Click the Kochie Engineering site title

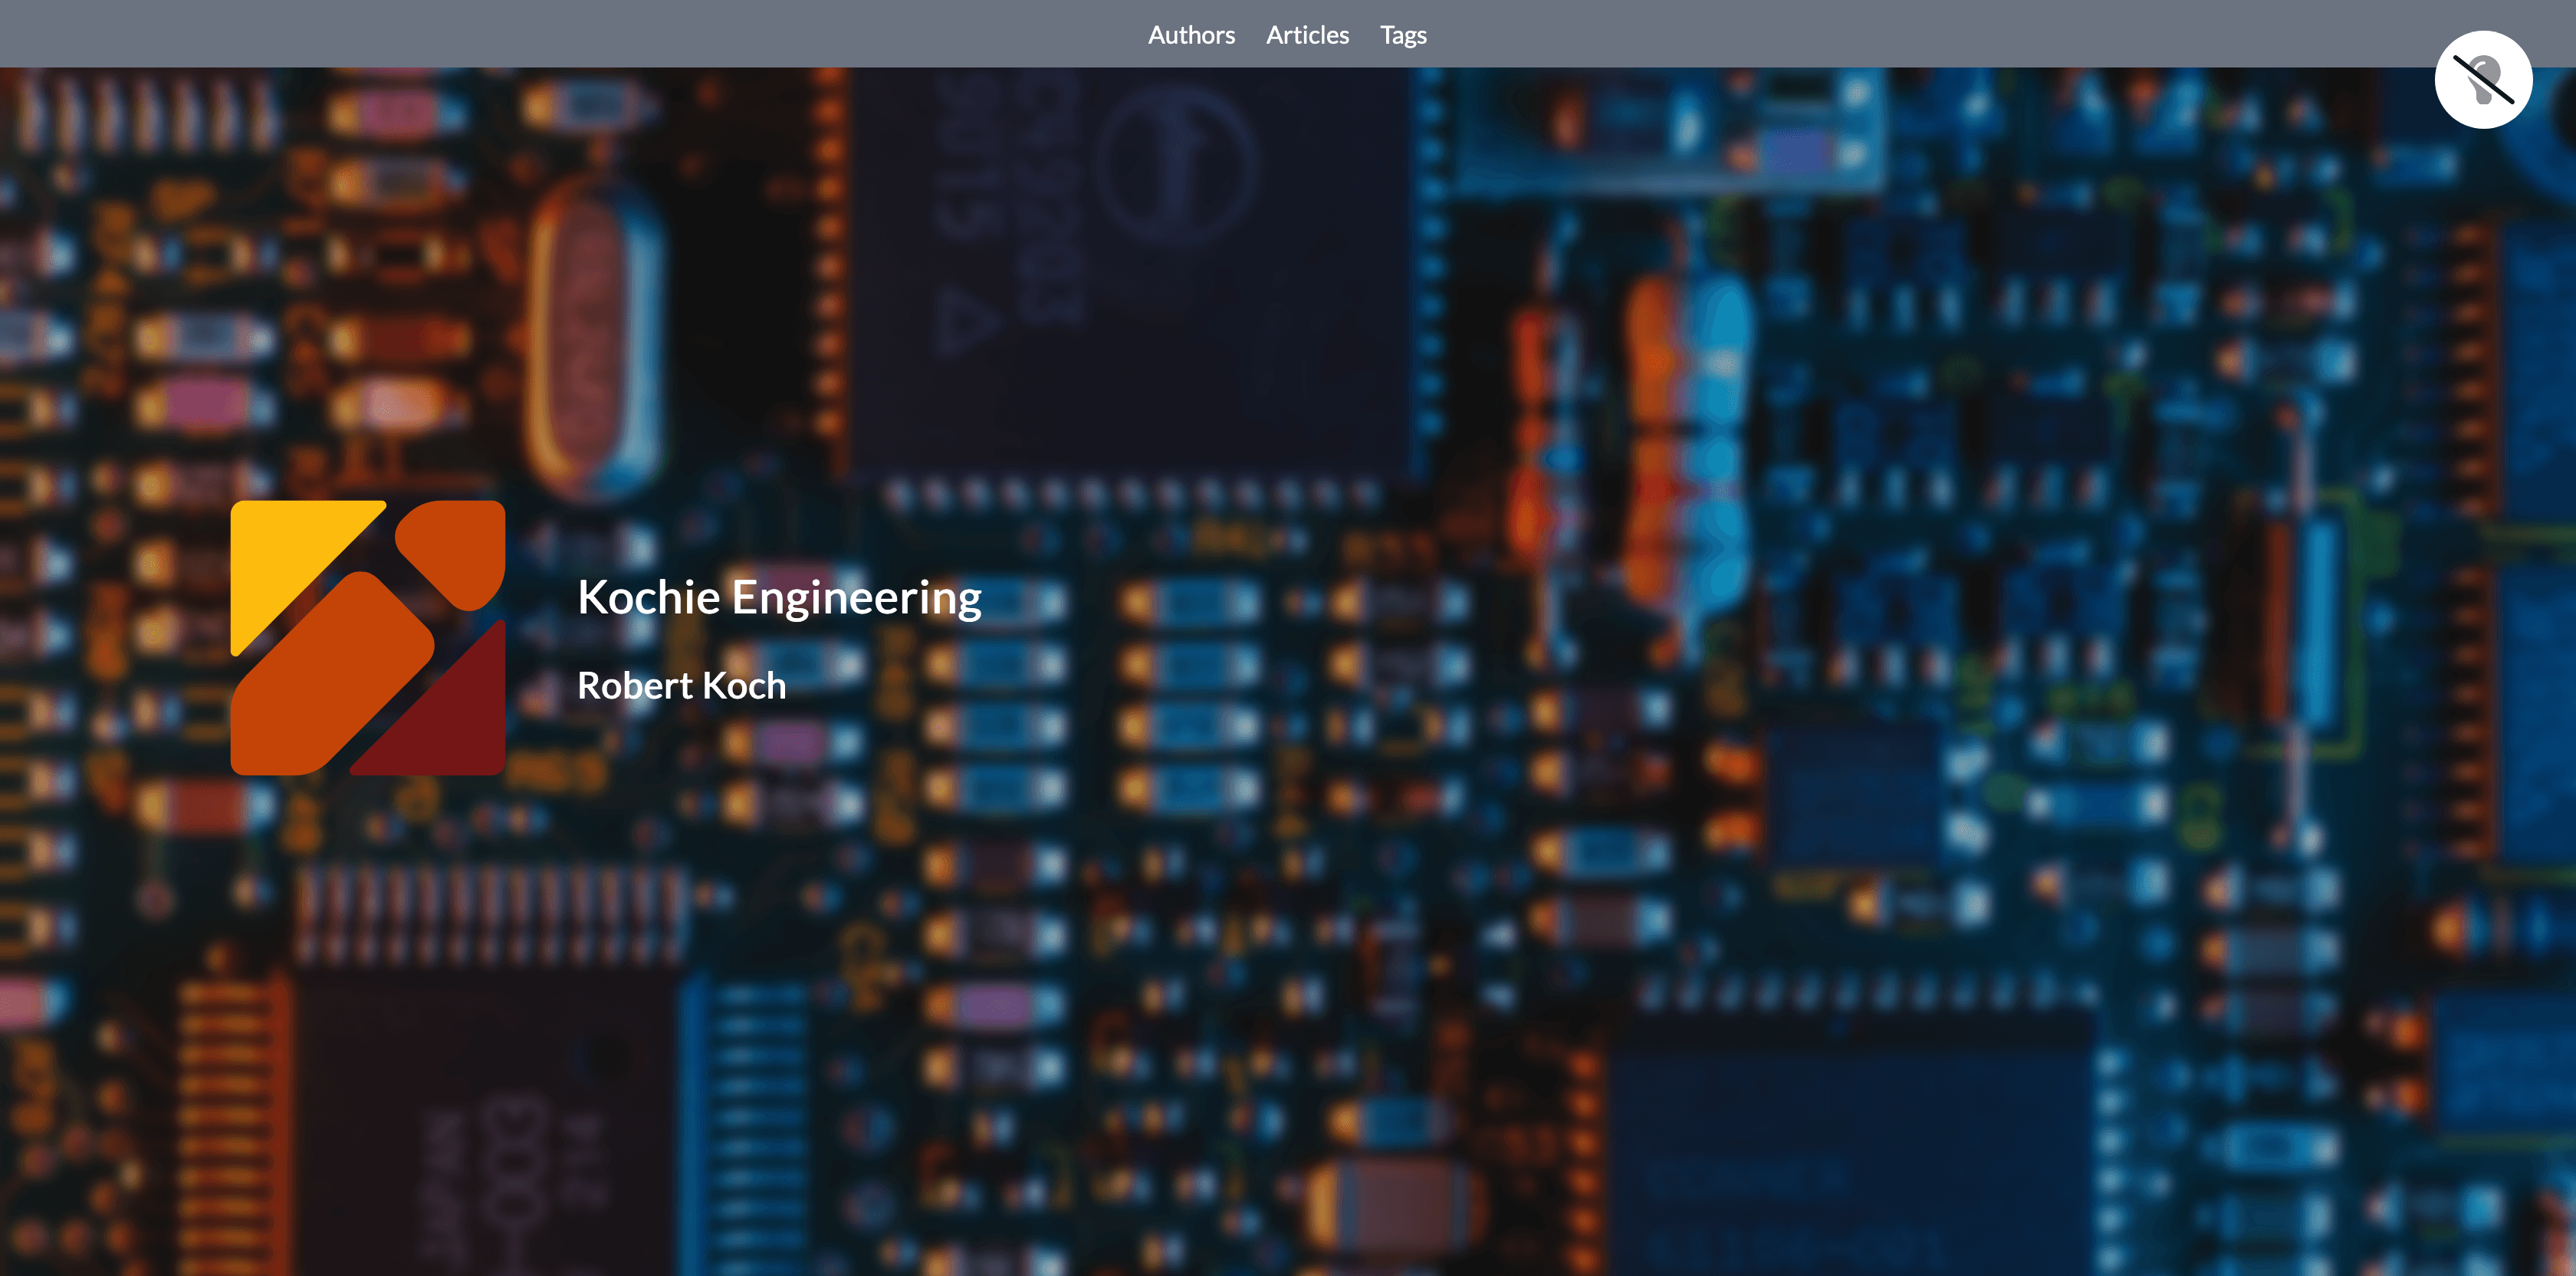[779, 598]
